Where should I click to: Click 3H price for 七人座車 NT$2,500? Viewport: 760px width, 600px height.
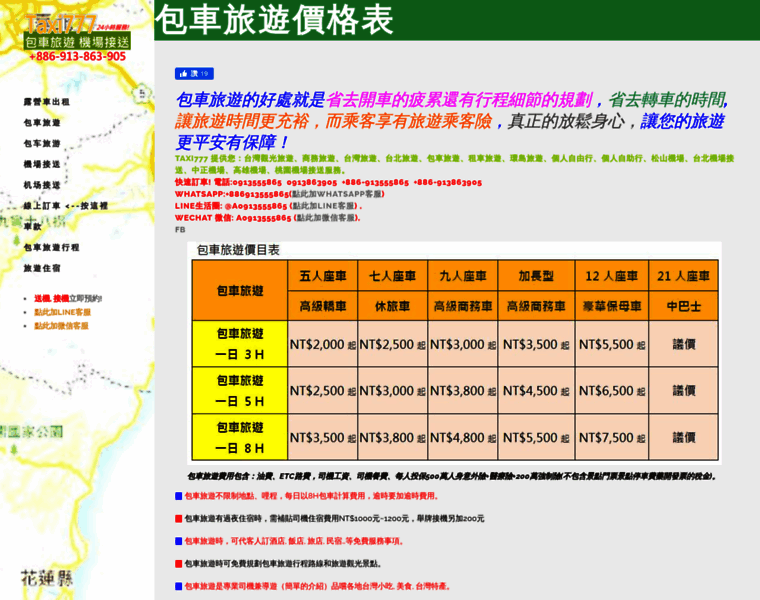(393, 344)
